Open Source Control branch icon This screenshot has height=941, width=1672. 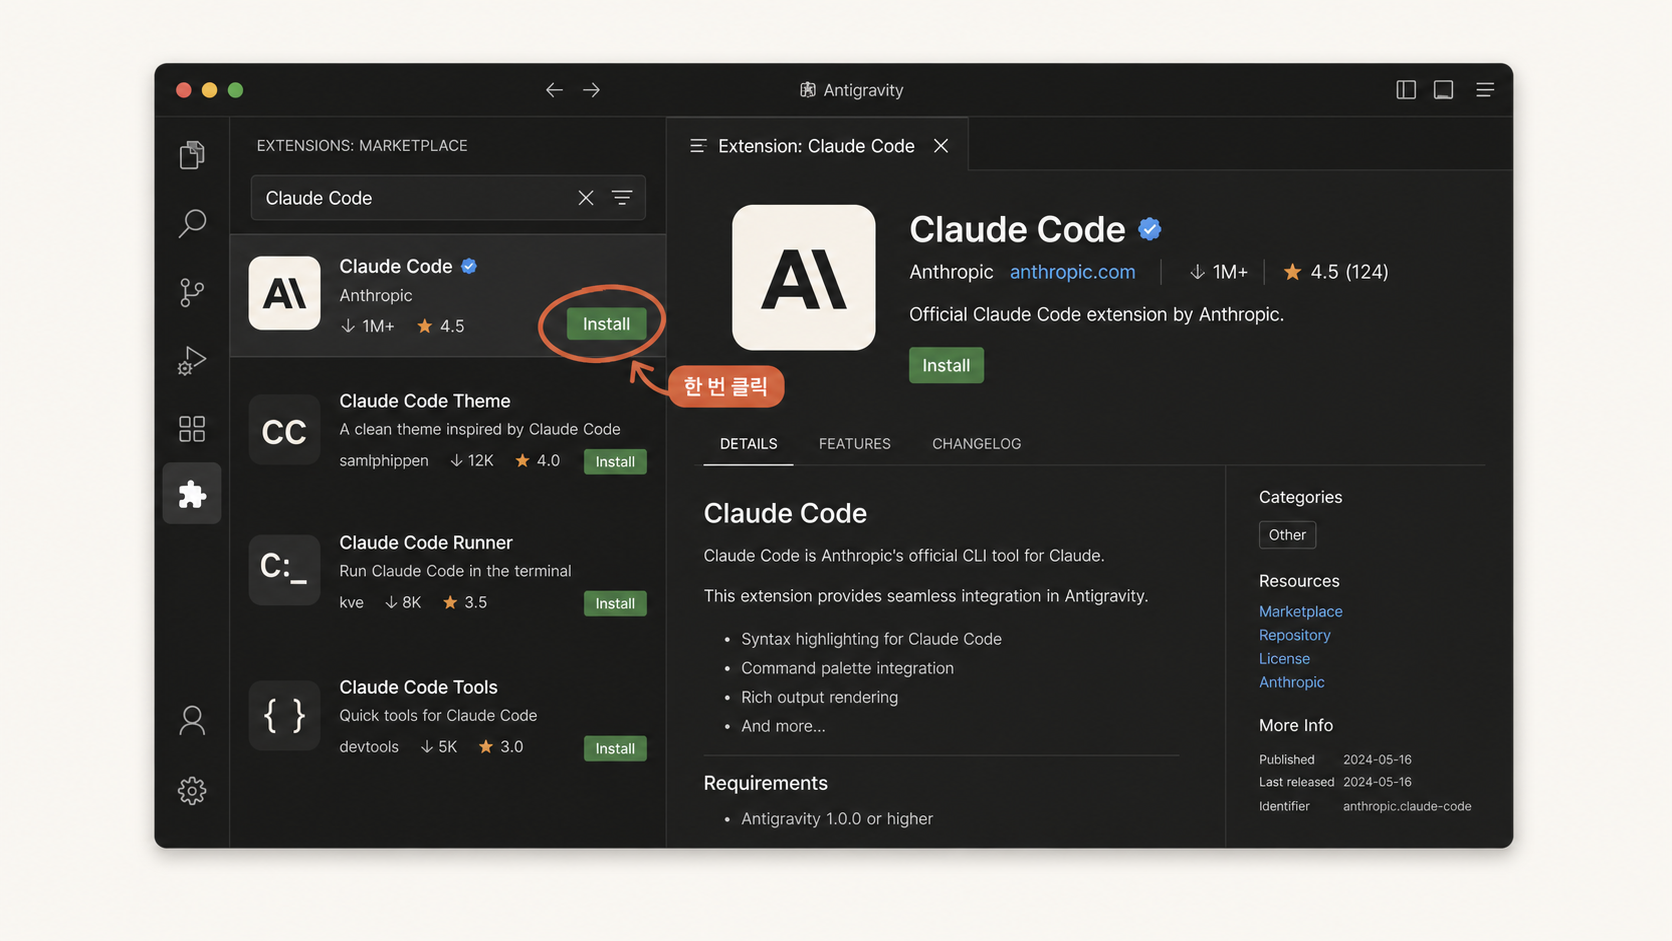tap(192, 292)
